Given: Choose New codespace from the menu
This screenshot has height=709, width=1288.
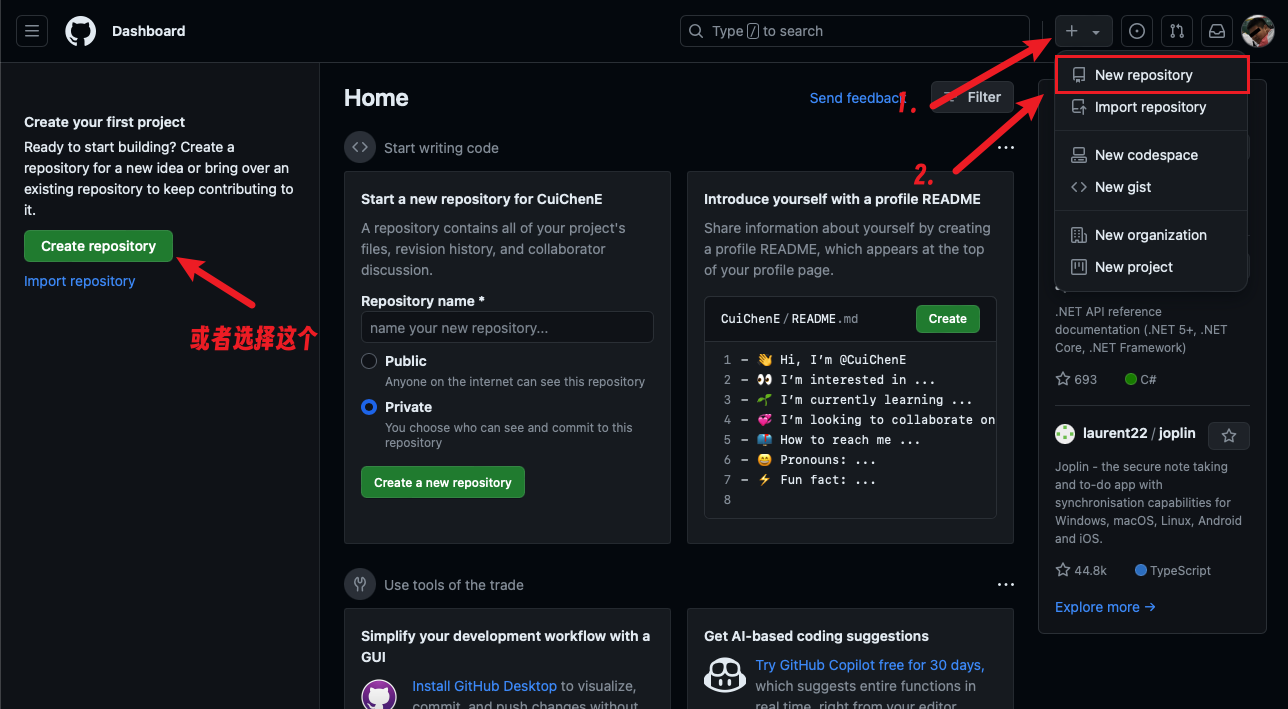Looking at the screenshot, I should [x=1151, y=155].
